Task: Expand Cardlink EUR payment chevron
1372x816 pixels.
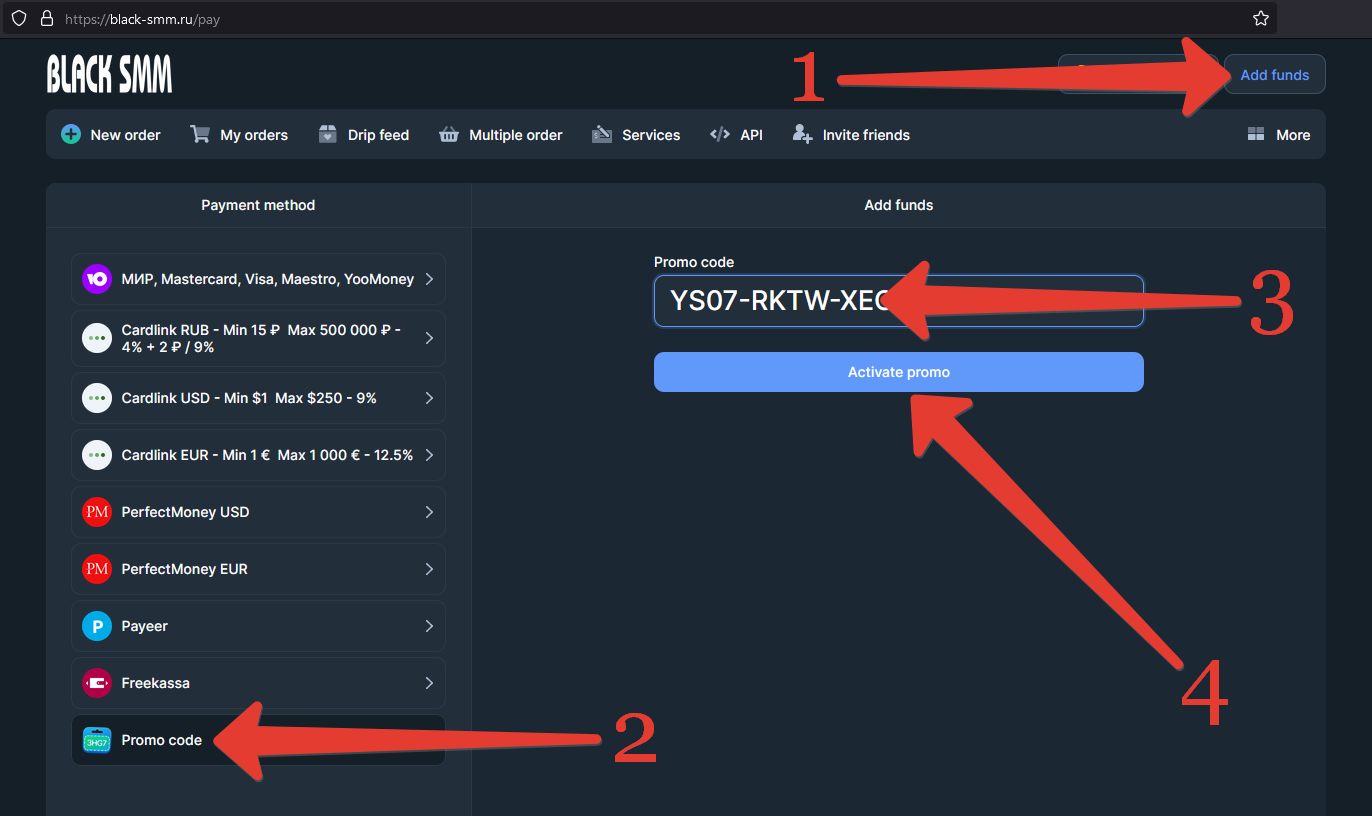Action: [x=429, y=455]
